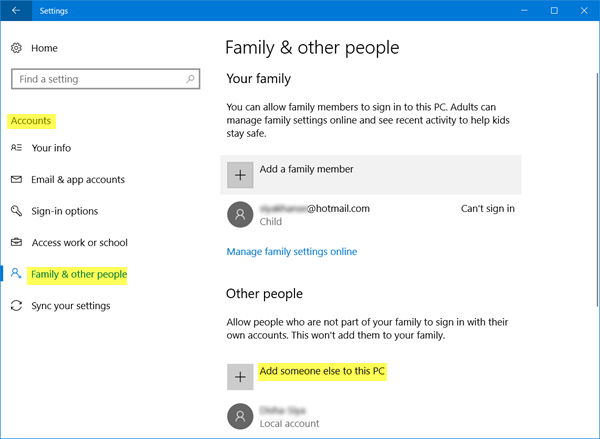
Task: Open Family & other people section
Action: point(79,274)
